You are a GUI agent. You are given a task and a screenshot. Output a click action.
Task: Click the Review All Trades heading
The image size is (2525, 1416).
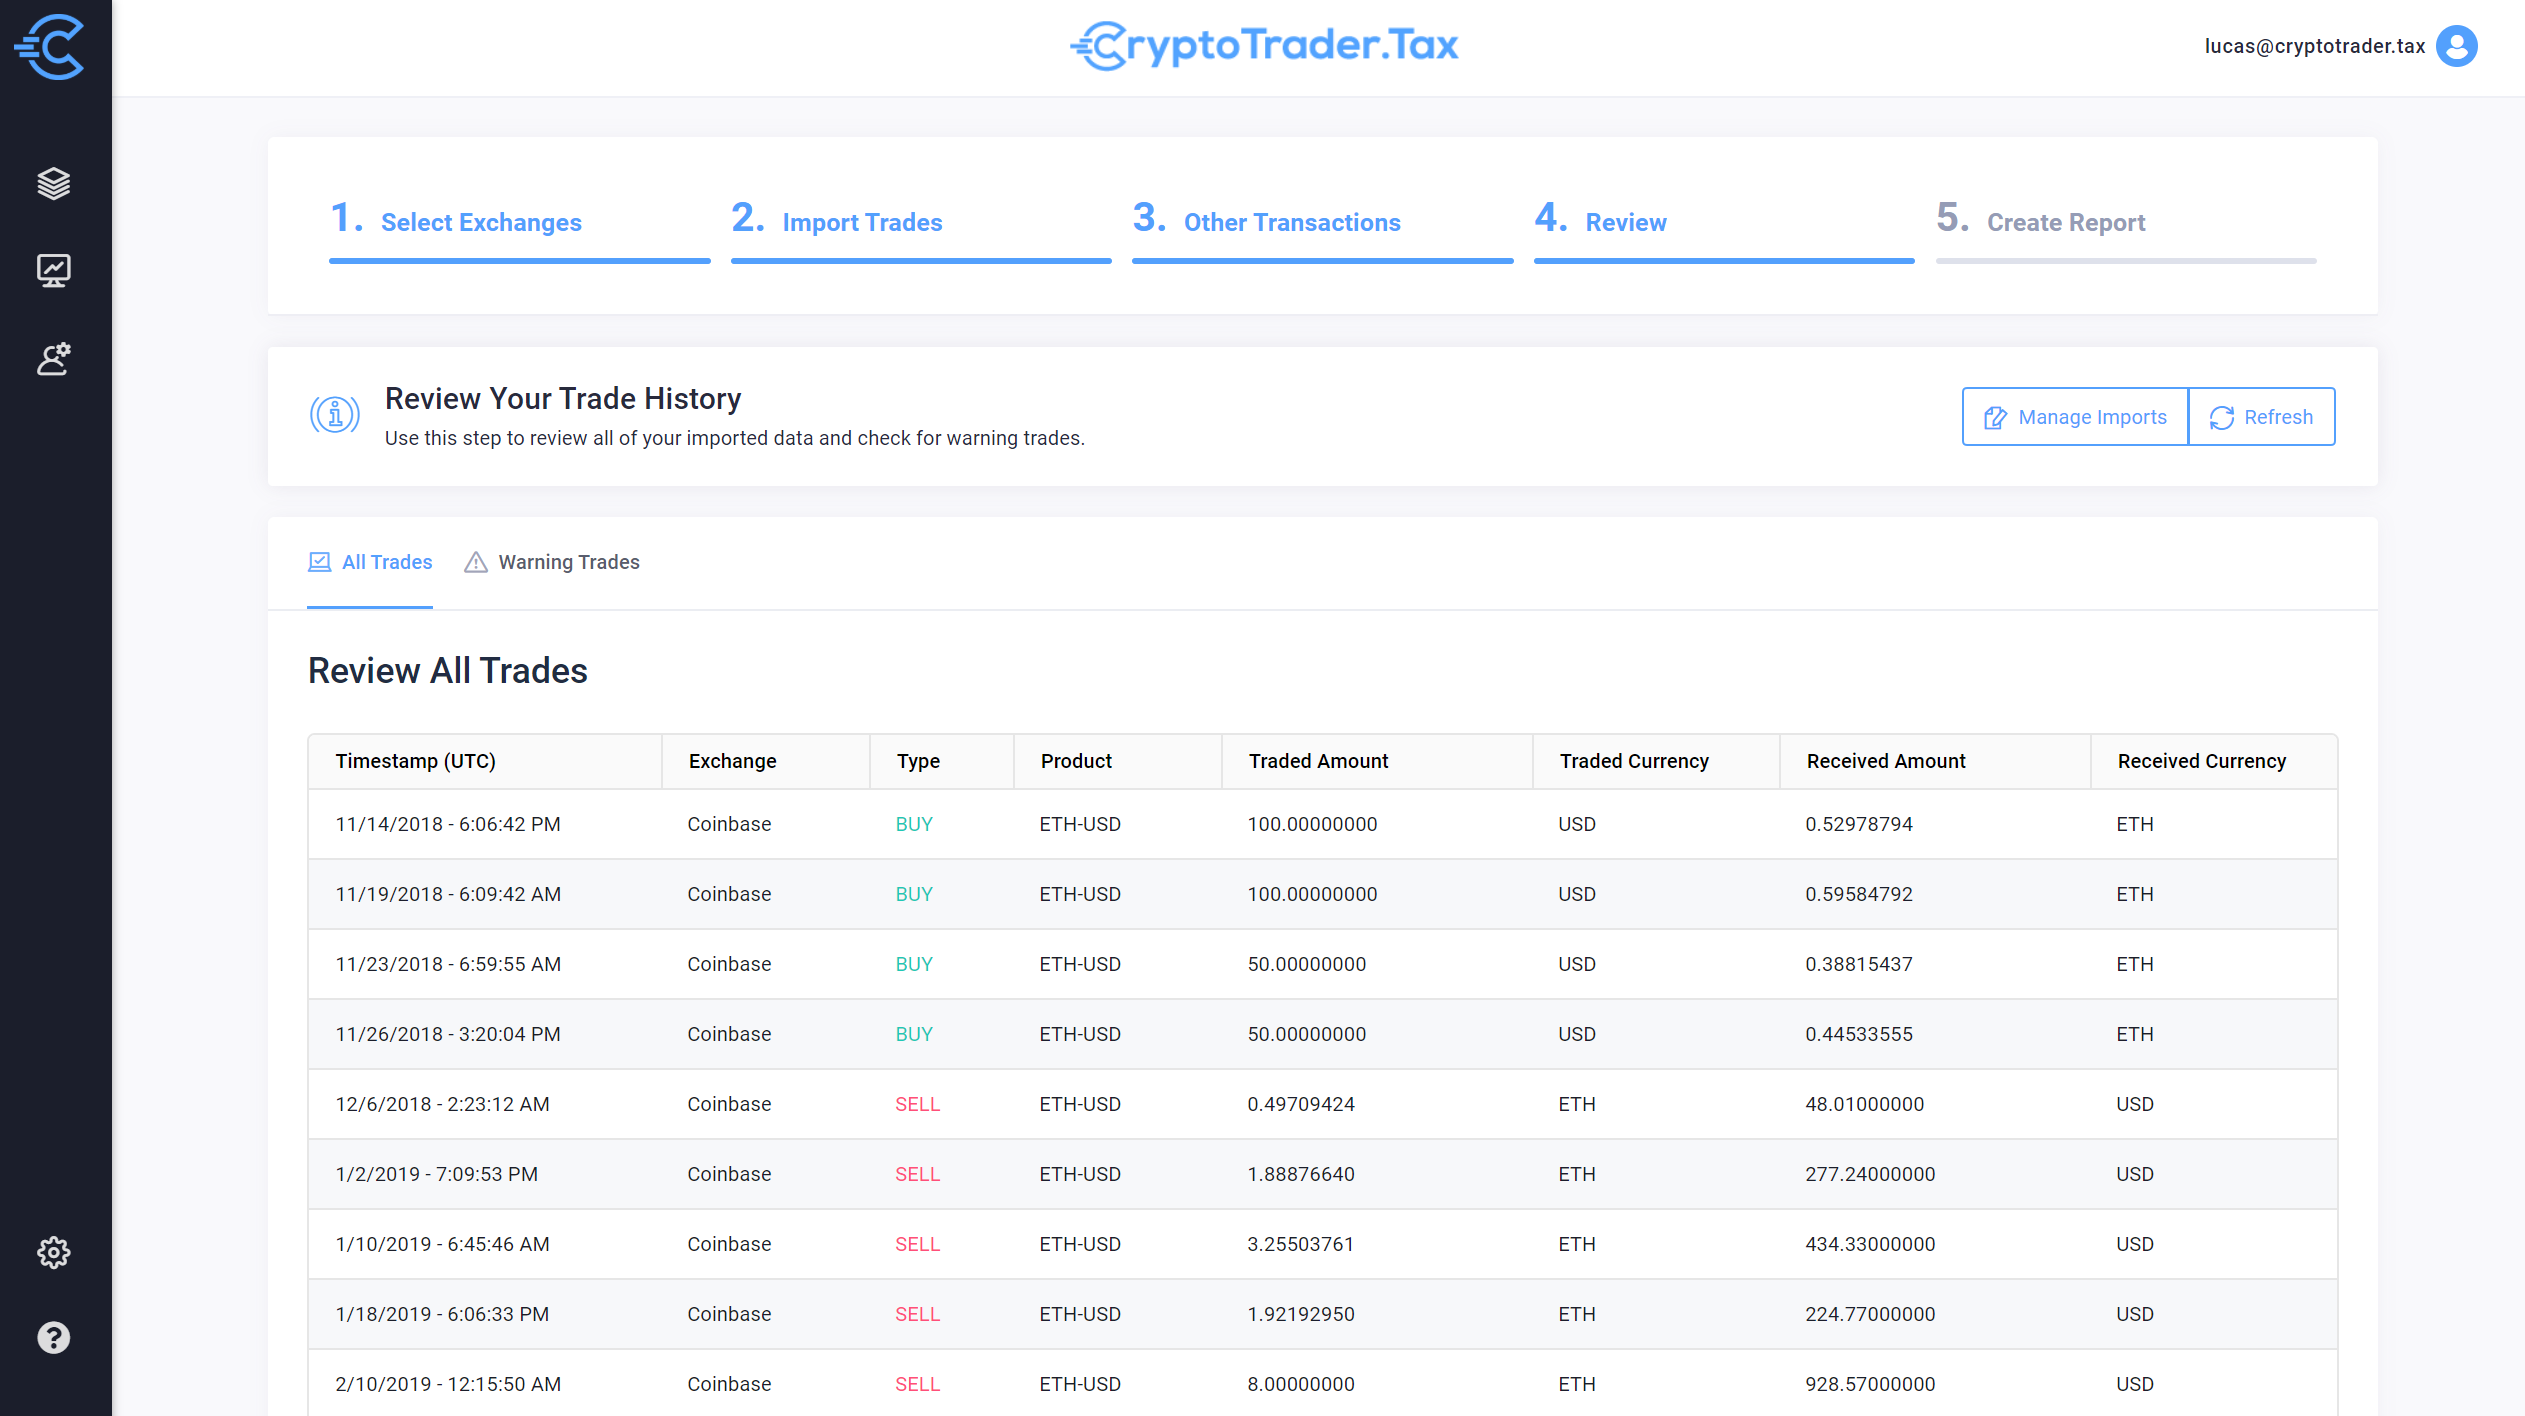tap(448, 670)
